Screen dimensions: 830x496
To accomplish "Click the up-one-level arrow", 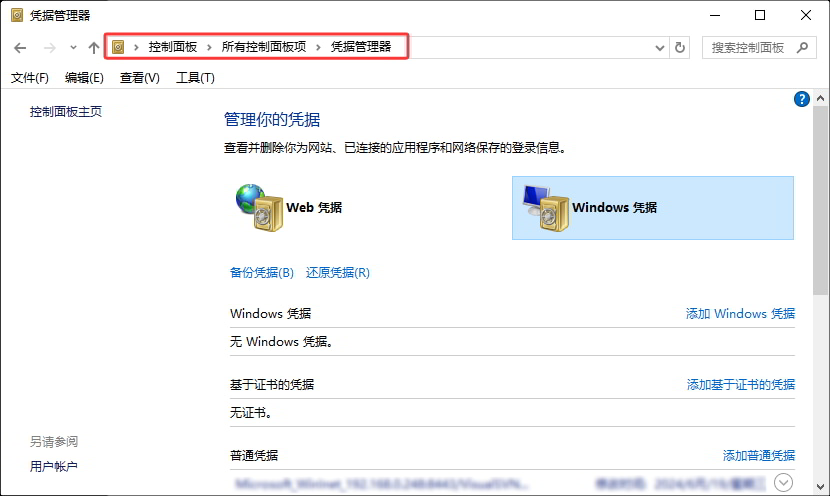I will point(93,48).
